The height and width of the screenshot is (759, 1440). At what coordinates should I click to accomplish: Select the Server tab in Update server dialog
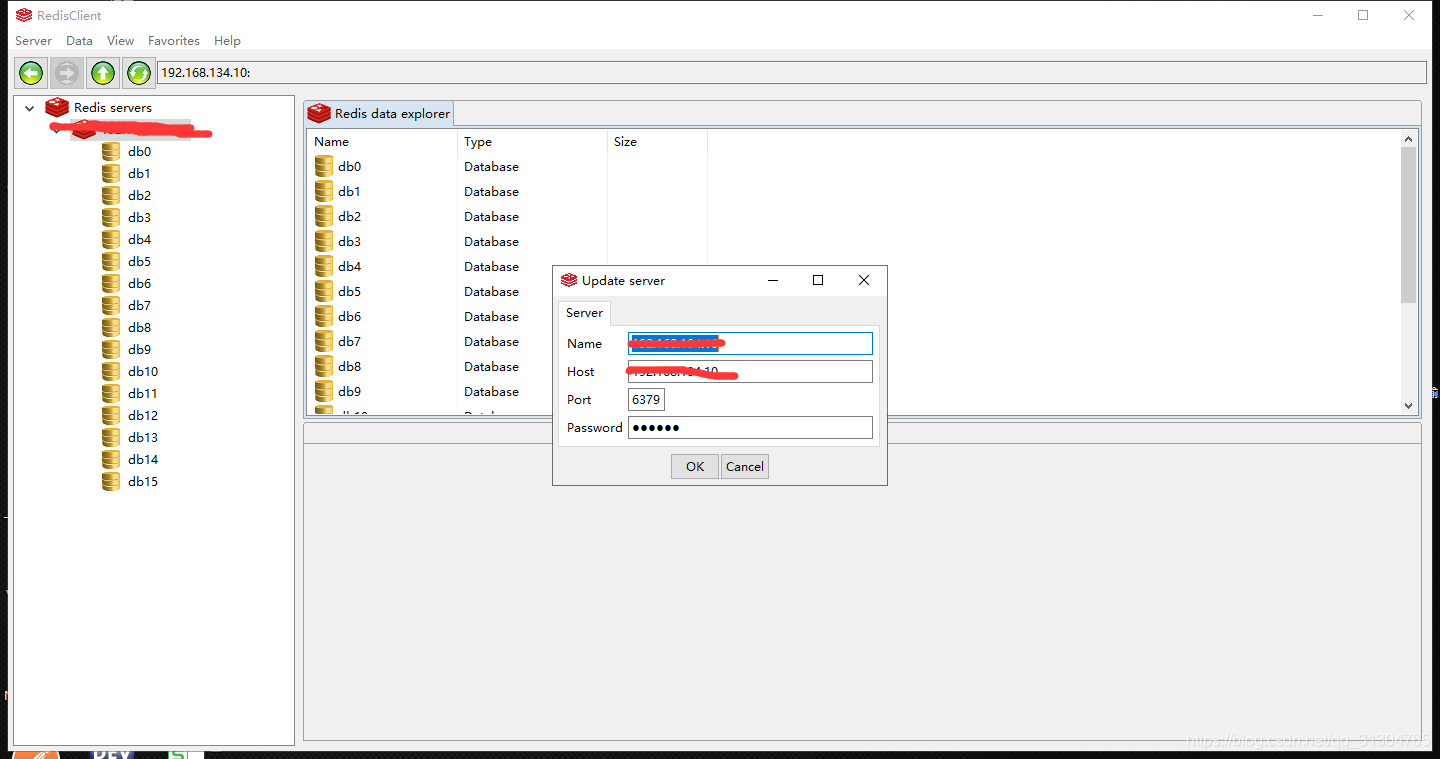(x=584, y=313)
